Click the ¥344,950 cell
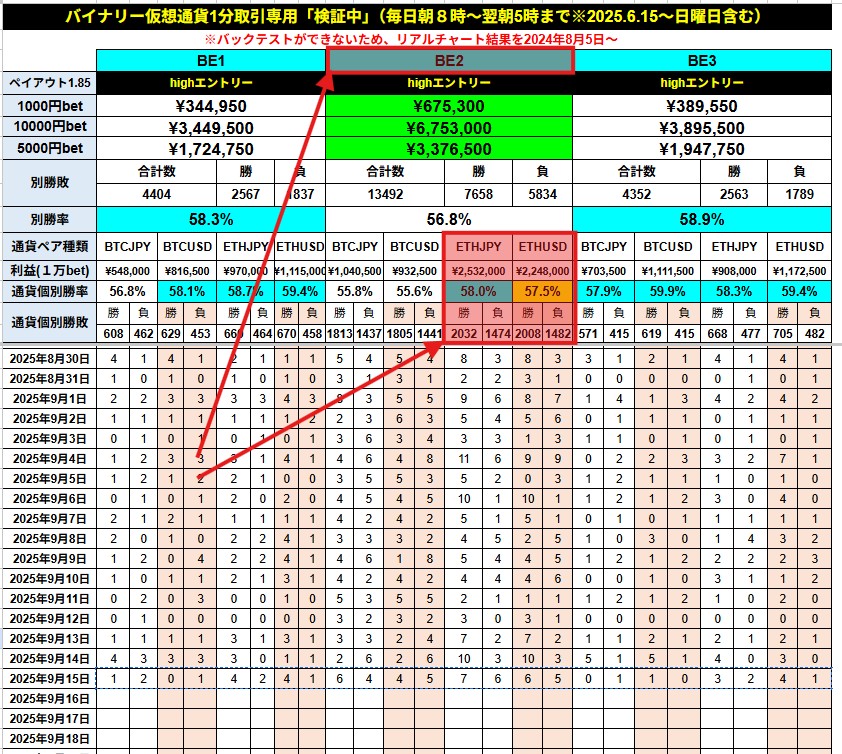The width and height of the screenshot is (842, 754). [210, 106]
